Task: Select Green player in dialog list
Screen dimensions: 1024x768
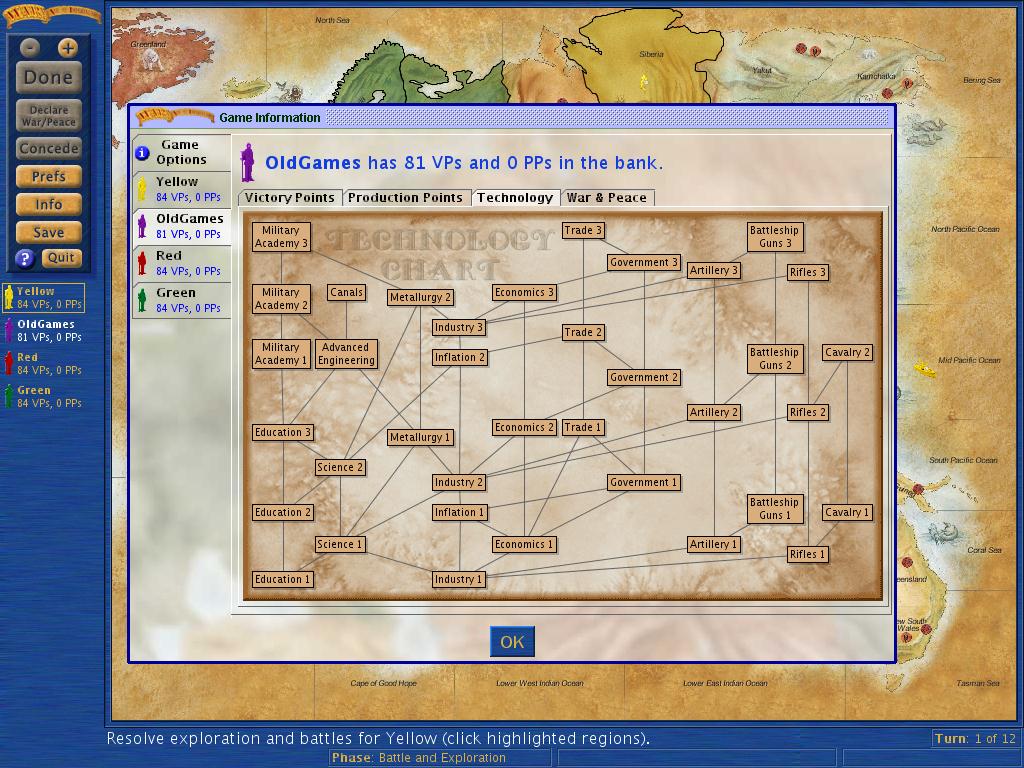Action: 182,300
